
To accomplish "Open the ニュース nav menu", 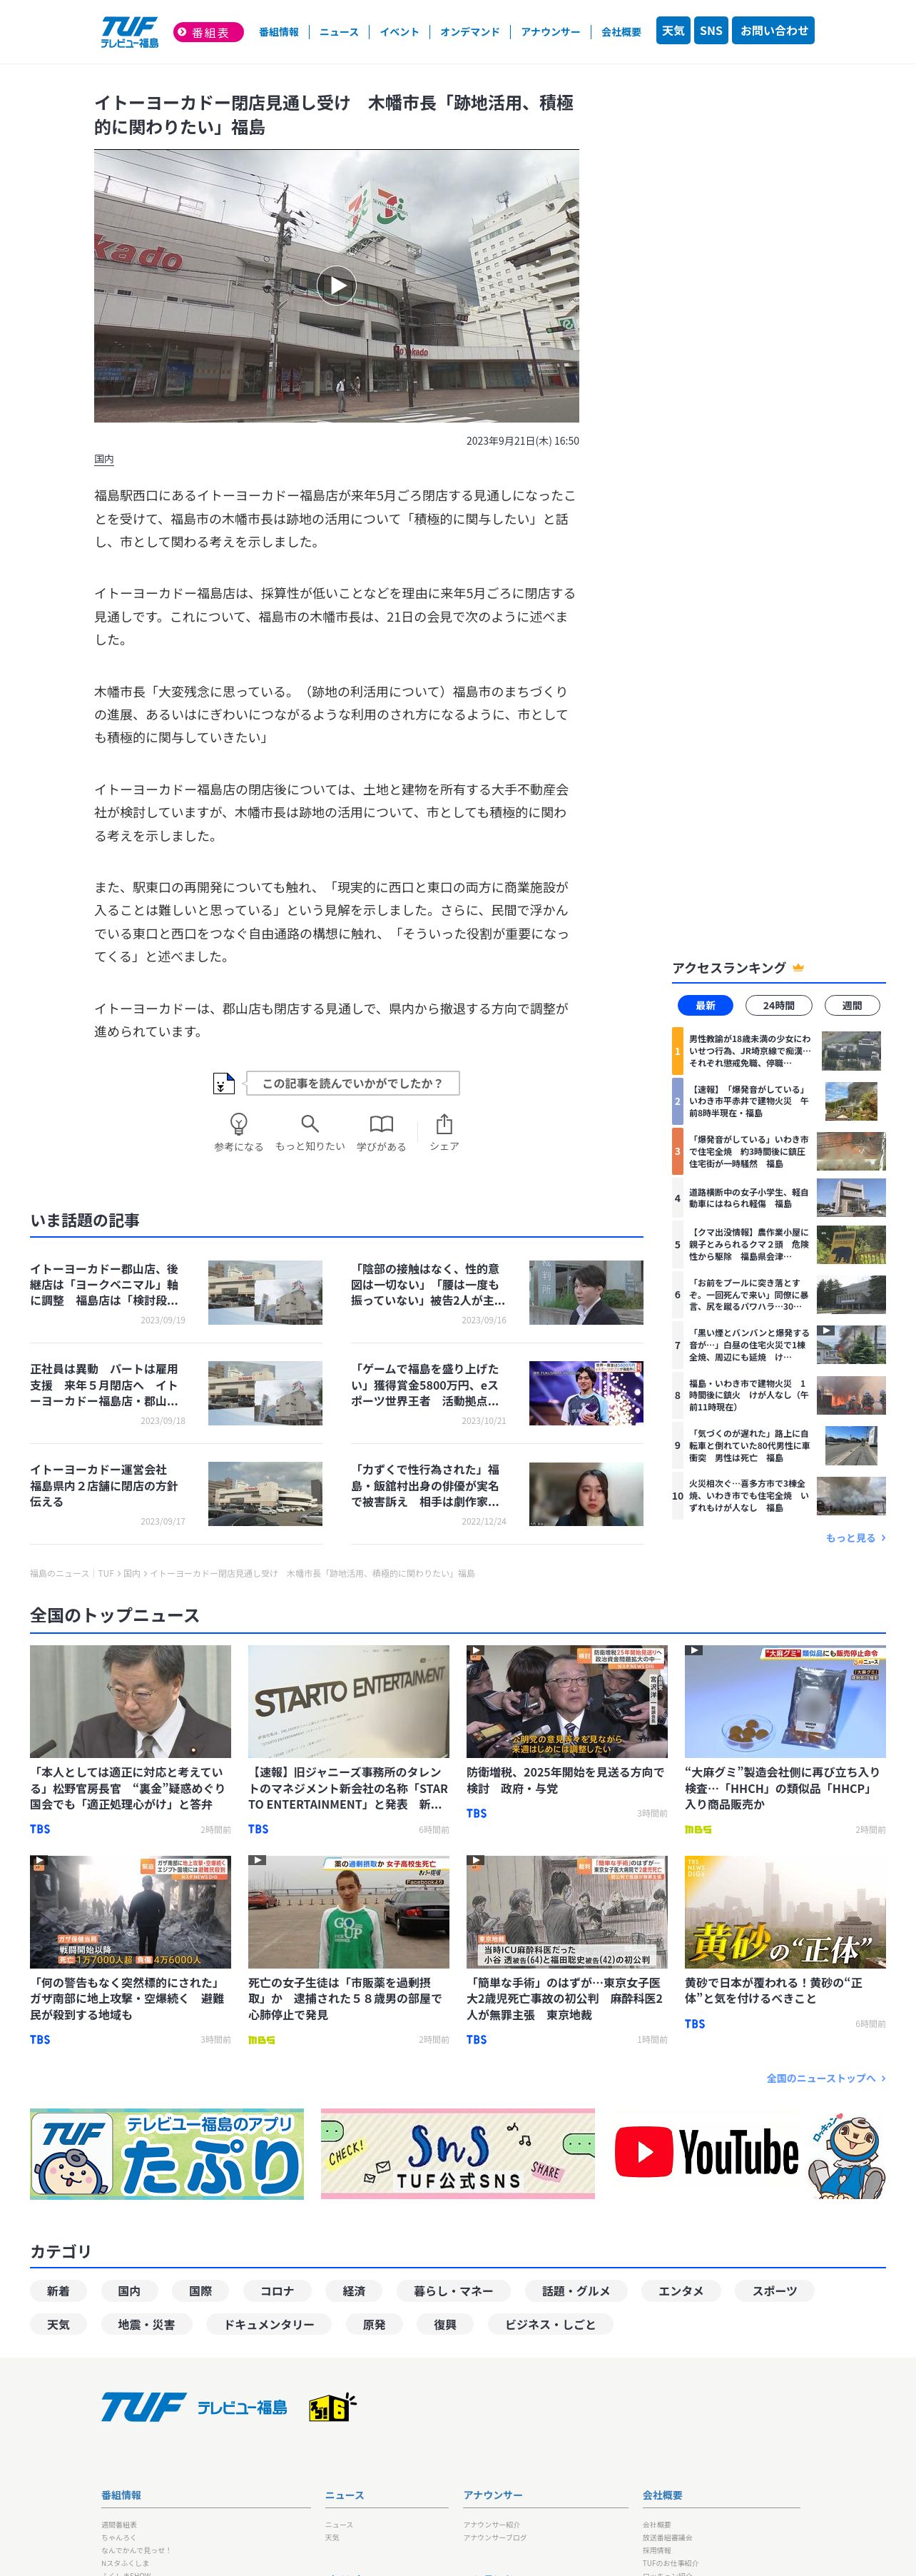I will click(339, 32).
